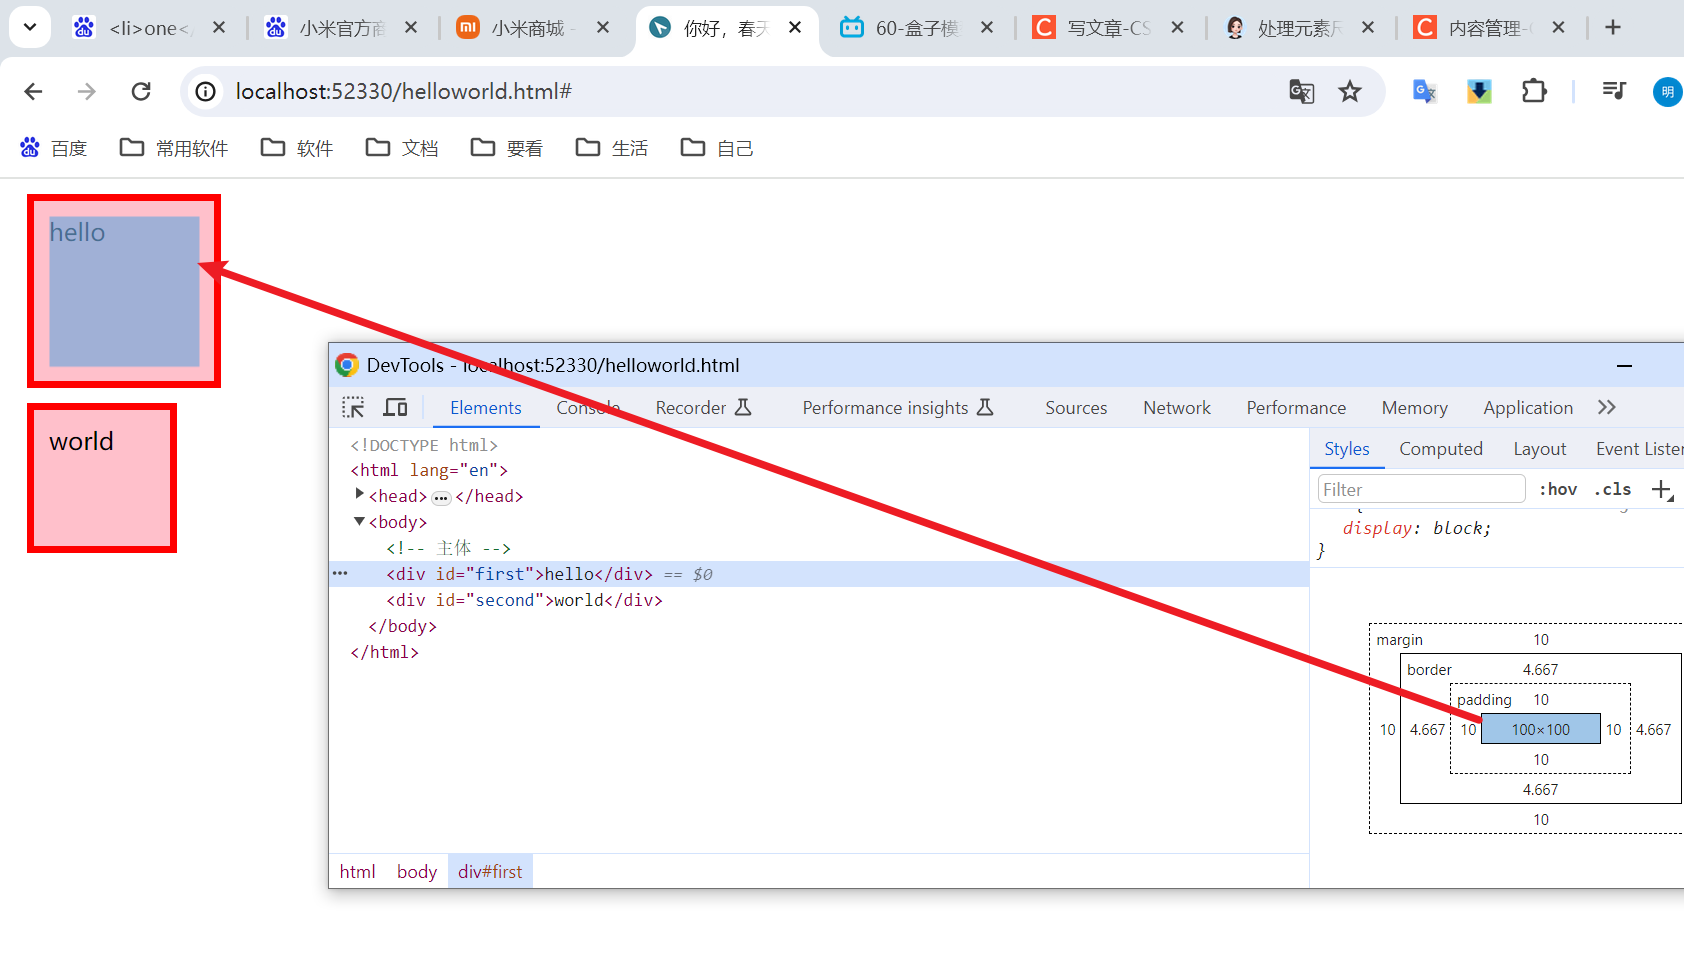
Task: Switch to the Computed styles tab
Action: (1441, 450)
